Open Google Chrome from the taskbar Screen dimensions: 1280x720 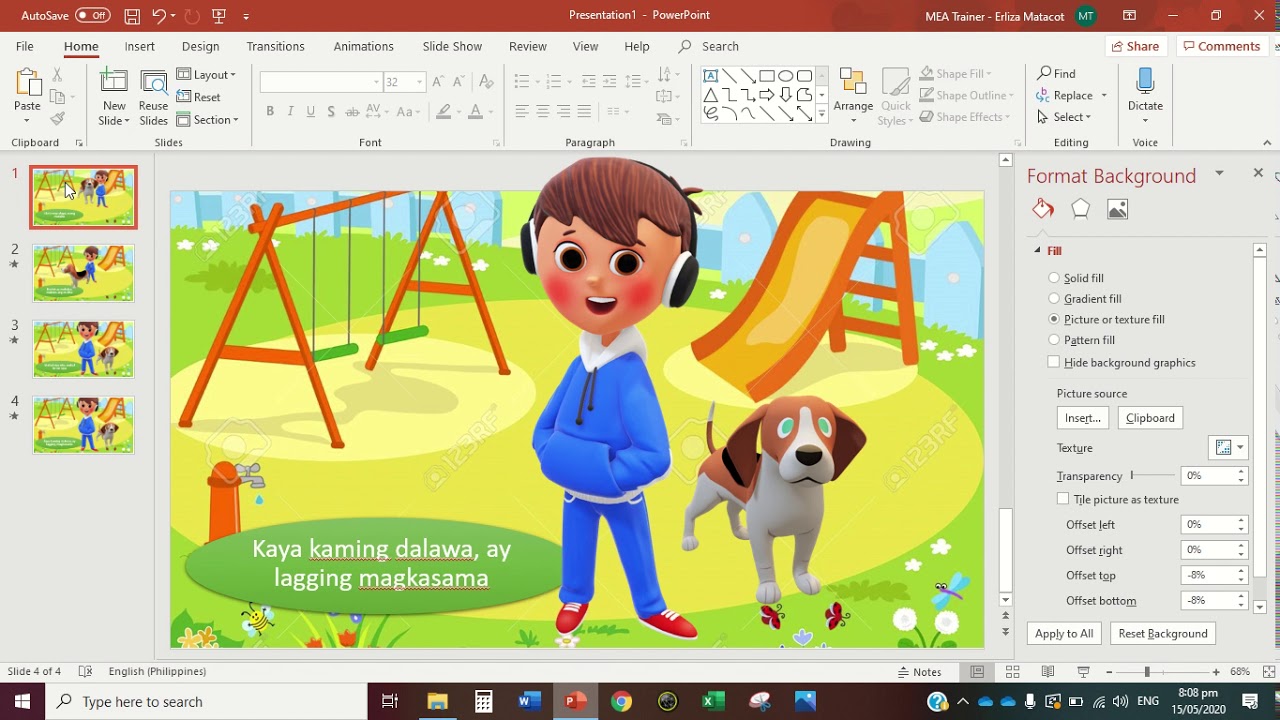click(621, 702)
